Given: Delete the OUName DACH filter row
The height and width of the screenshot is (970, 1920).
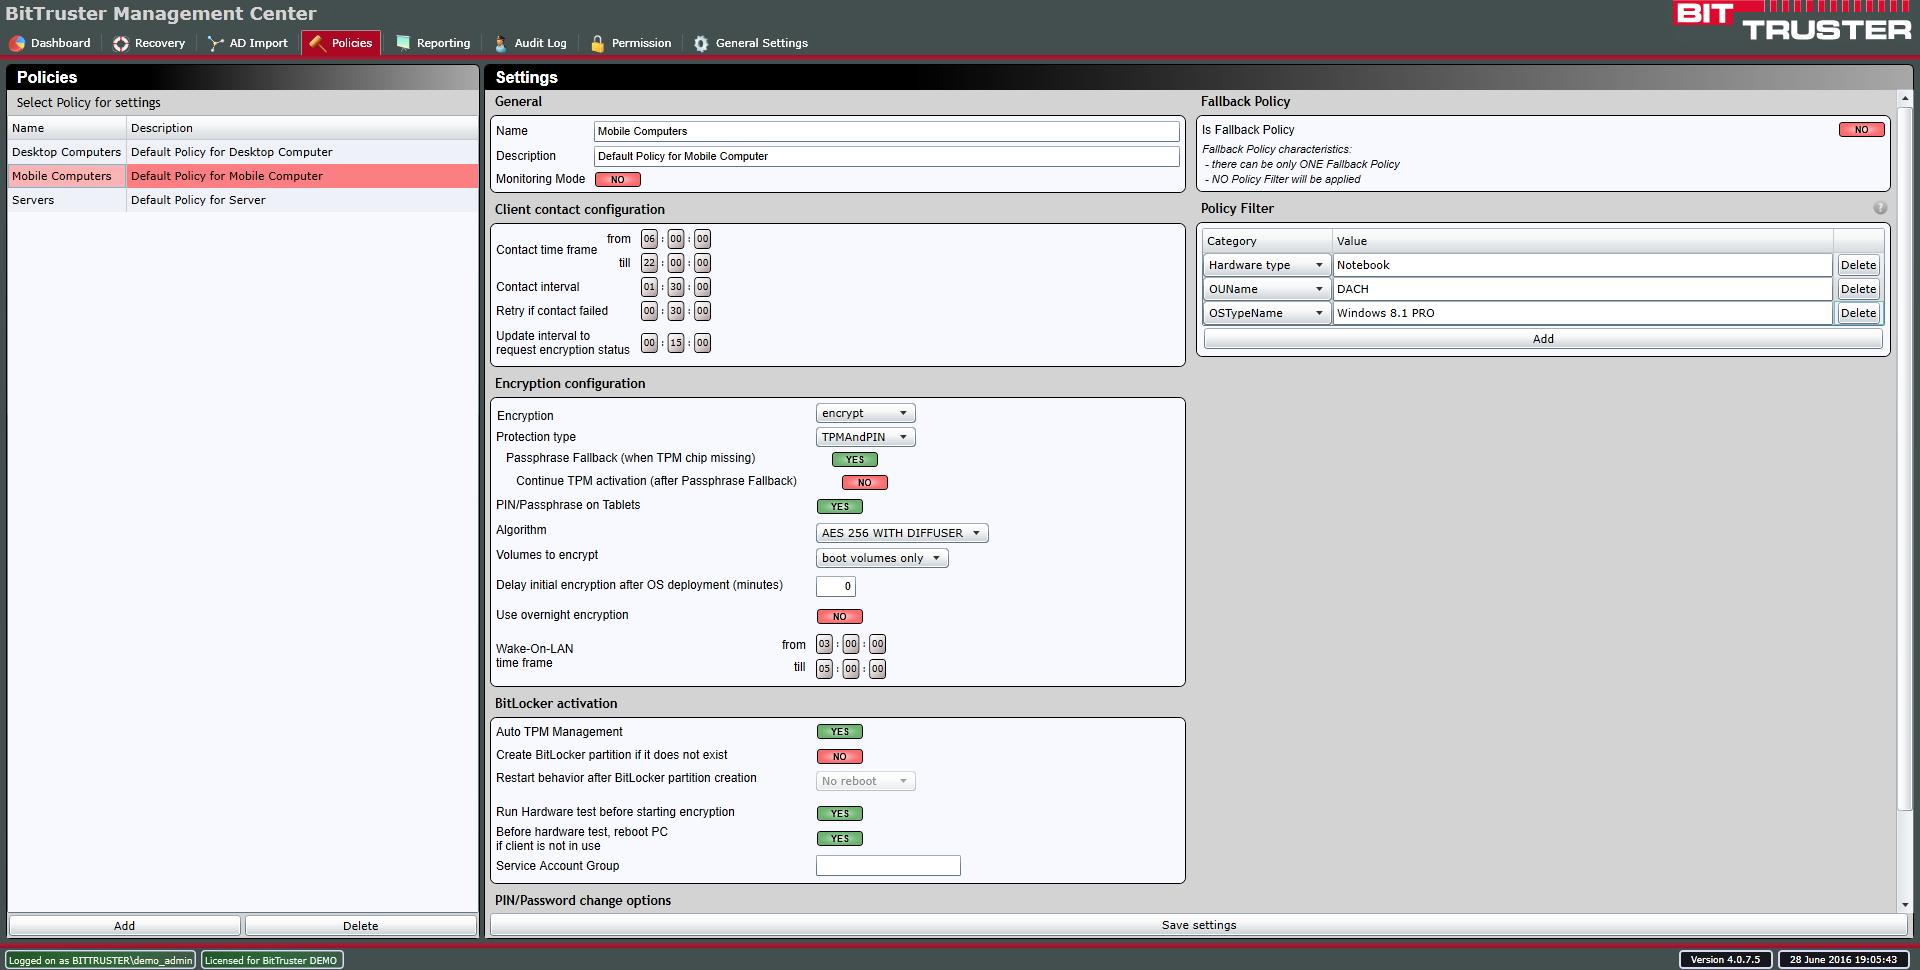Looking at the screenshot, I should coord(1858,289).
